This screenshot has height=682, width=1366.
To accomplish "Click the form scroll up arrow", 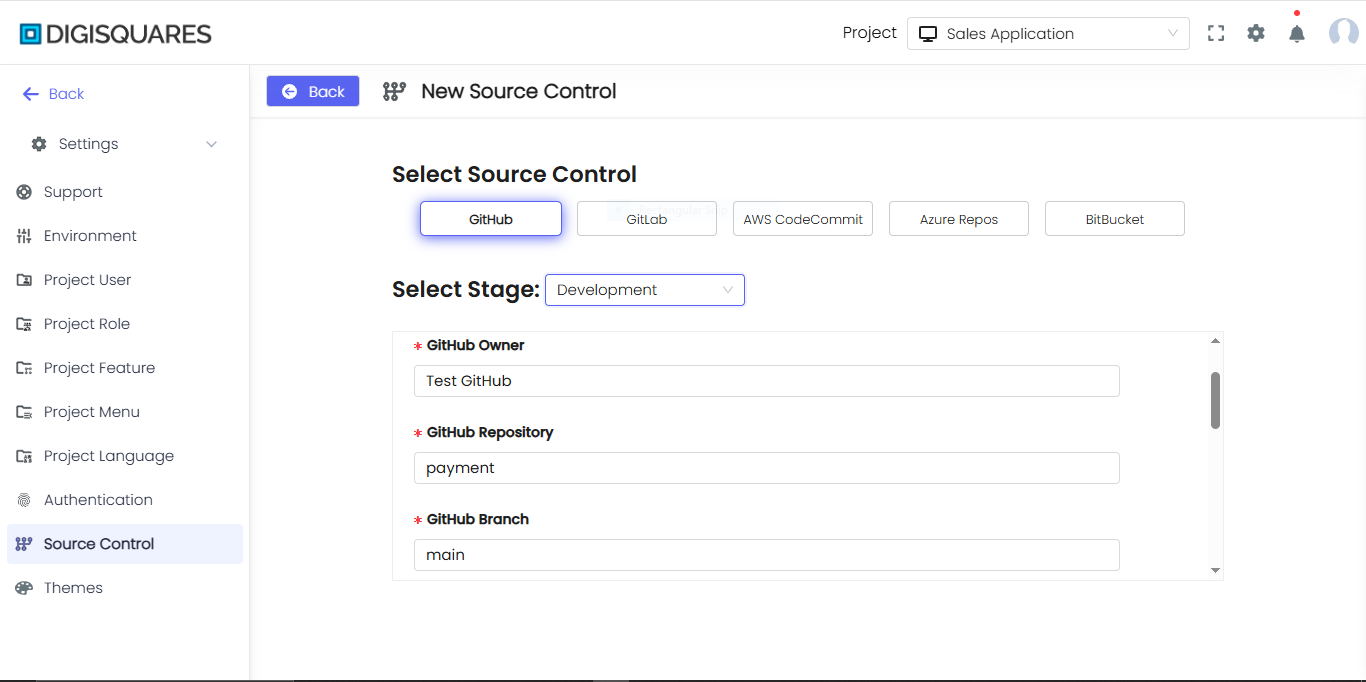I will click(x=1215, y=341).
